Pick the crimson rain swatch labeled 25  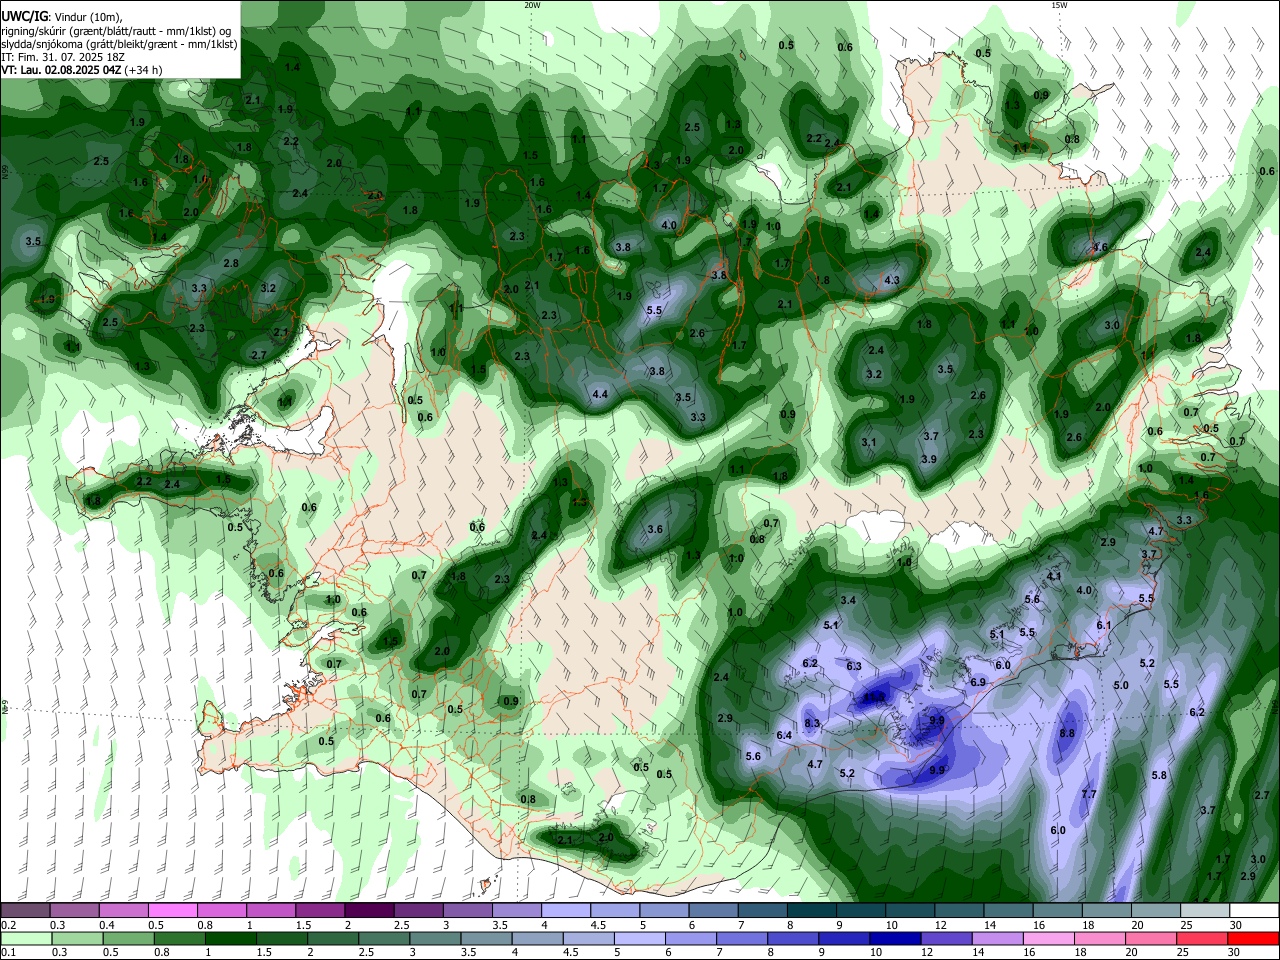[x=1202, y=939]
